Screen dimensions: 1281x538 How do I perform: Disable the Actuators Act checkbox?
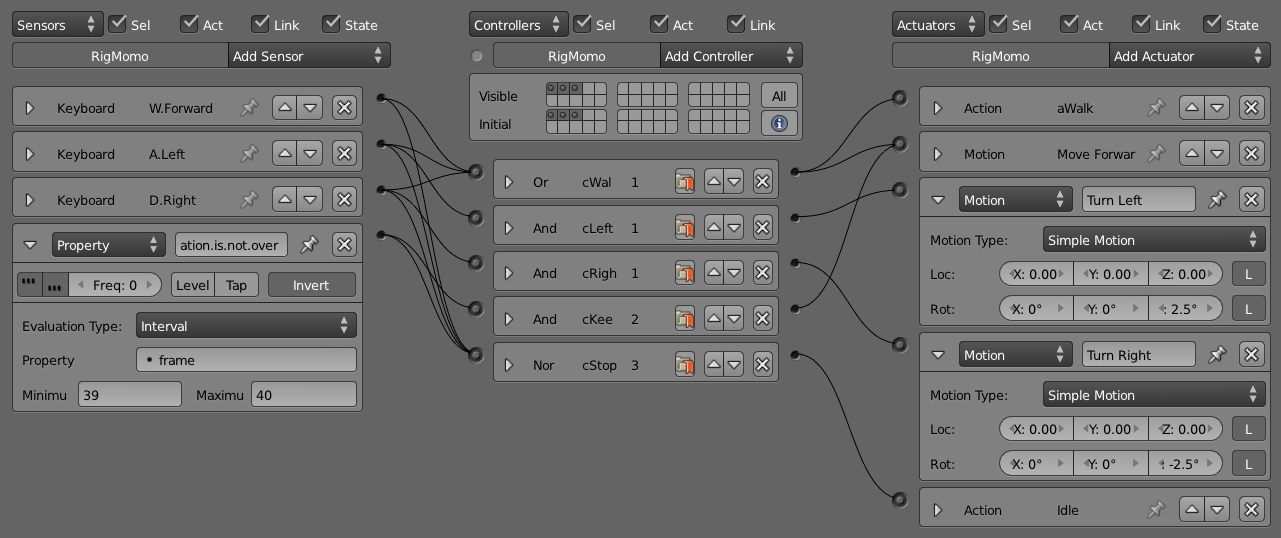click(x=1070, y=24)
